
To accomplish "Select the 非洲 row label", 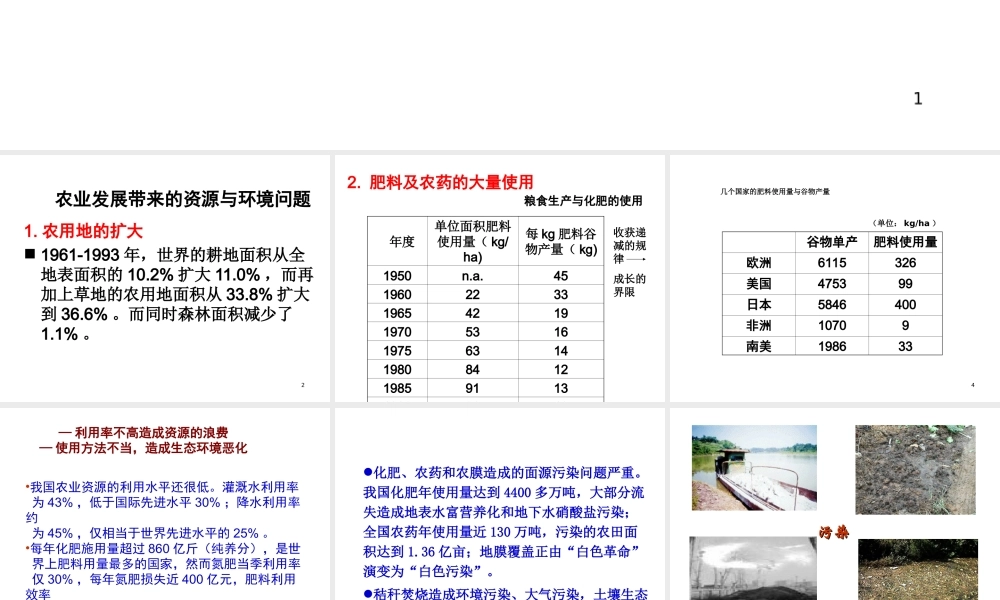I will point(759,325).
